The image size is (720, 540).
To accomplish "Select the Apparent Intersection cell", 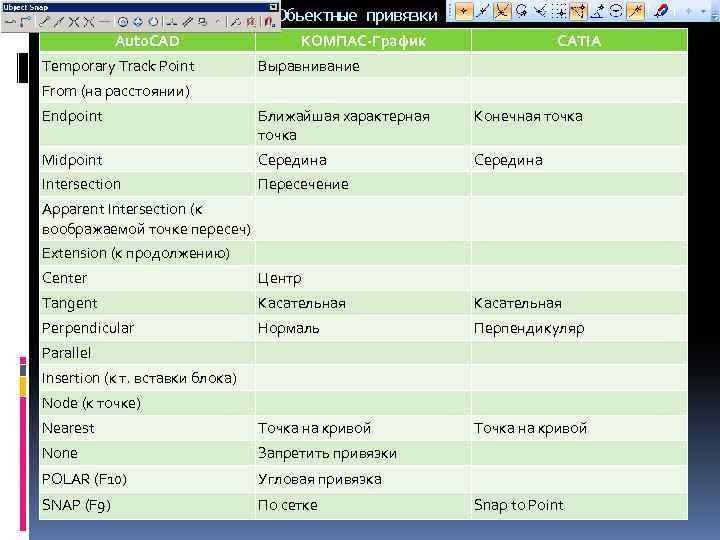I will (147, 219).
